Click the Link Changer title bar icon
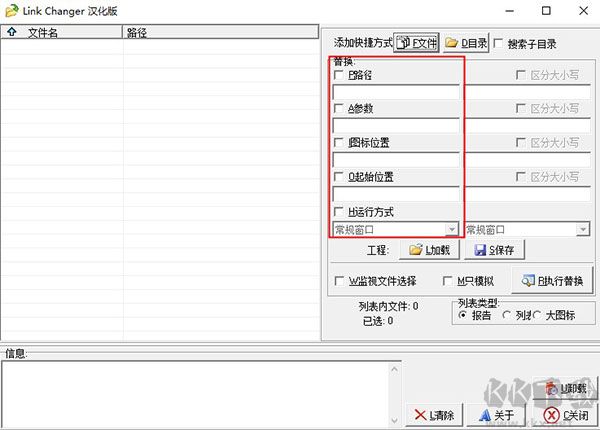This screenshot has width=600, height=430. click(11, 11)
